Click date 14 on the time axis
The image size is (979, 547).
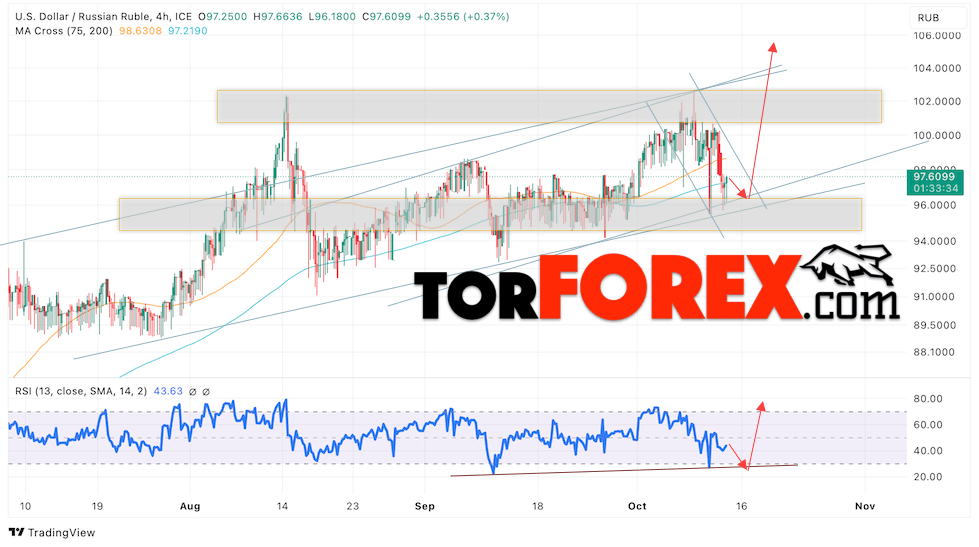[x=282, y=506]
